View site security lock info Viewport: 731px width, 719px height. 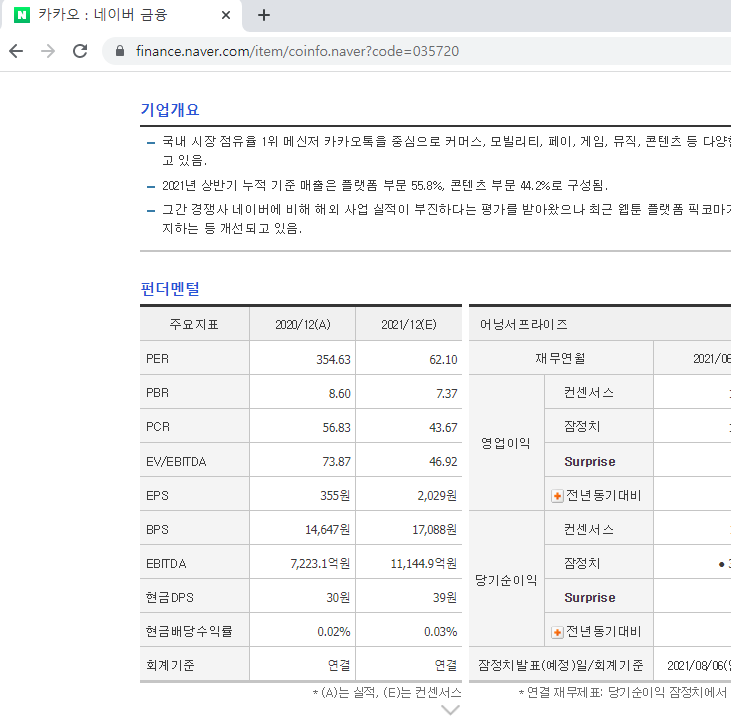pos(120,51)
